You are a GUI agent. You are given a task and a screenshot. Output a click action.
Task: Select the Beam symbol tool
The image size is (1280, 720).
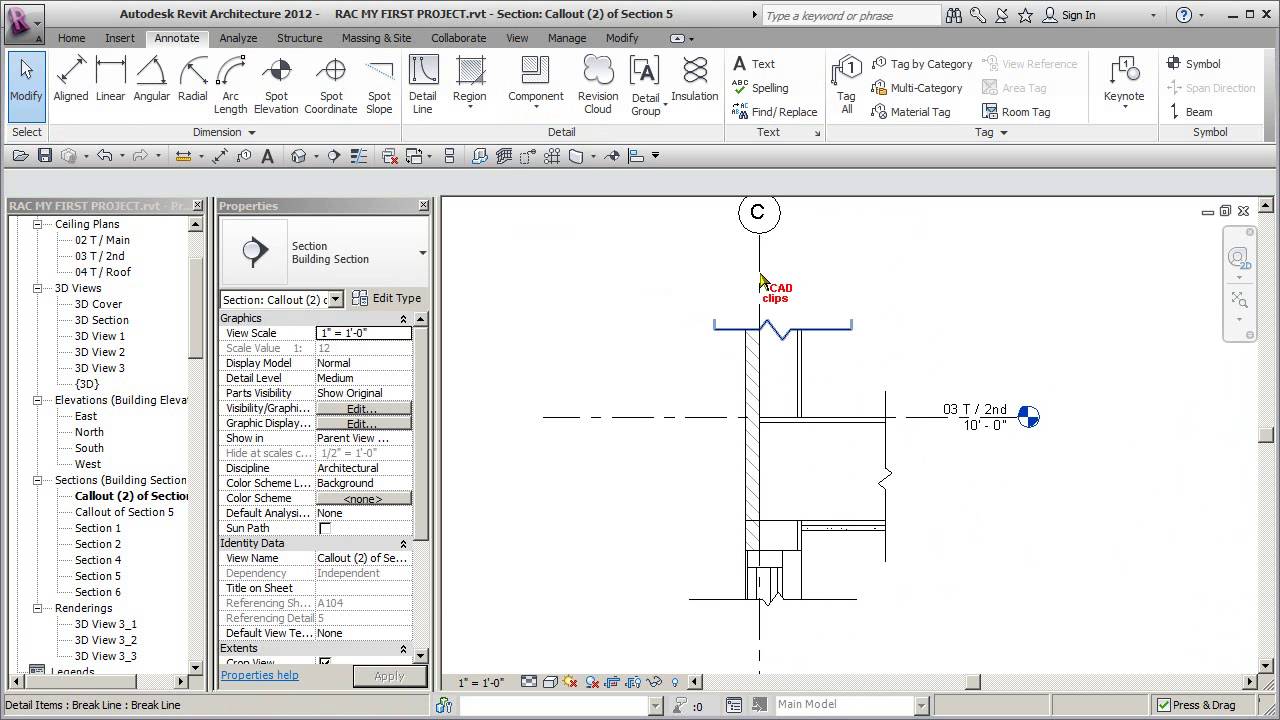1190,112
